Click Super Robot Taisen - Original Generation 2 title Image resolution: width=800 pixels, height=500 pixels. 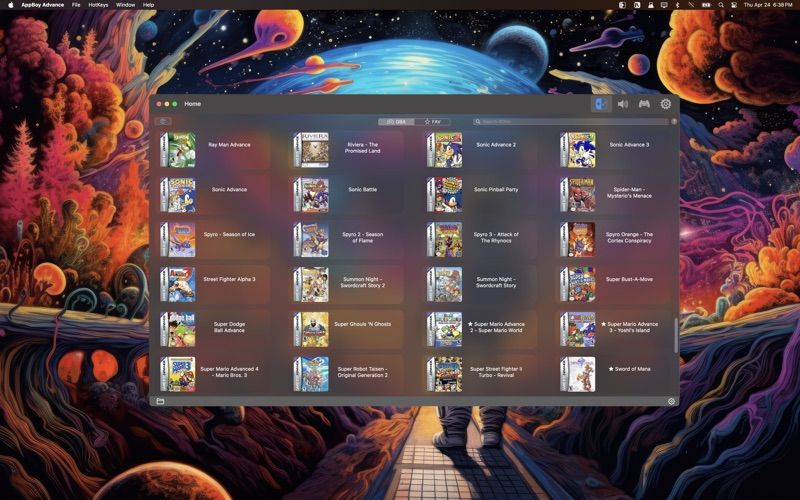point(363,372)
